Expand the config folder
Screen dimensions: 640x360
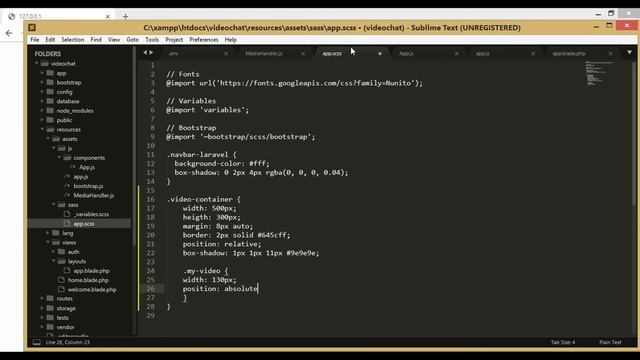42,91
